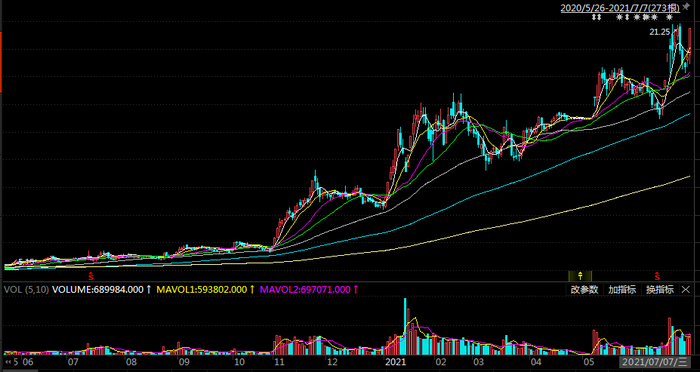The height and width of the screenshot is (372, 700).
Task: Click the rewind arrows icon at timeline start
Action: [8, 361]
